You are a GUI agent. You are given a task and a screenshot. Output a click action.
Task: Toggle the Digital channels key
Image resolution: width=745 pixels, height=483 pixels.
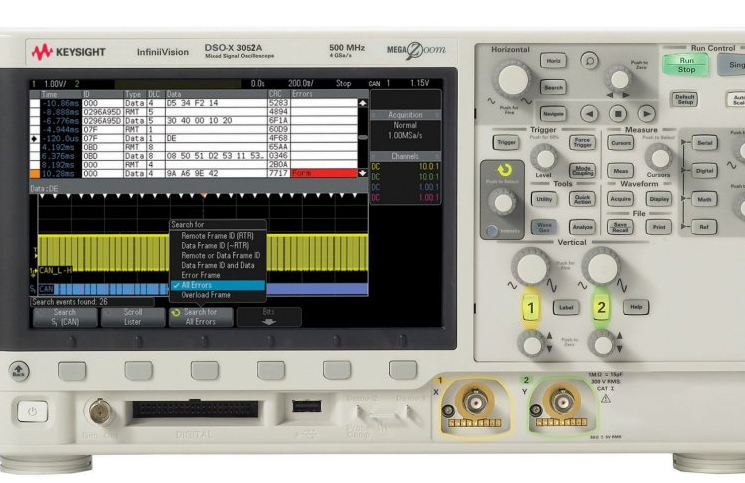(x=705, y=171)
